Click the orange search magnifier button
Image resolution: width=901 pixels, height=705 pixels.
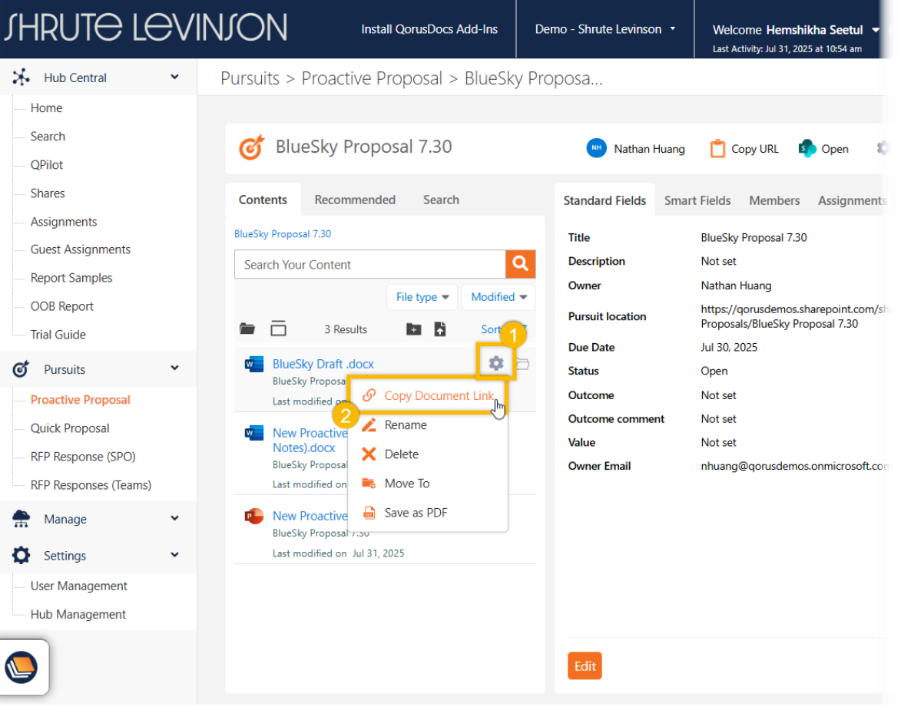pos(520,264)
